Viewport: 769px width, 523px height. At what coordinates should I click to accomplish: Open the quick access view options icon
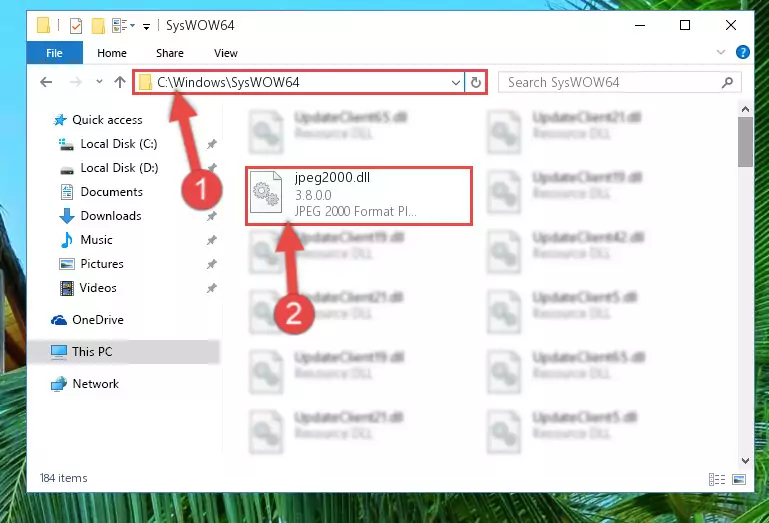[123, 26]
